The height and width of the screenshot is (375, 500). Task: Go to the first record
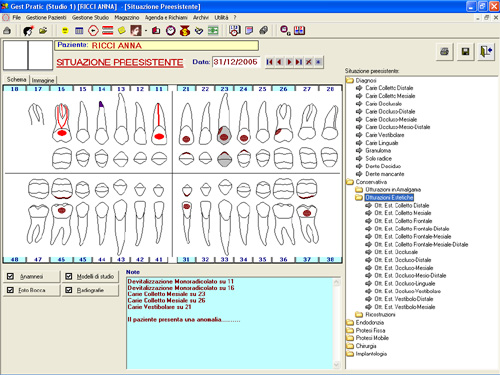270,62
